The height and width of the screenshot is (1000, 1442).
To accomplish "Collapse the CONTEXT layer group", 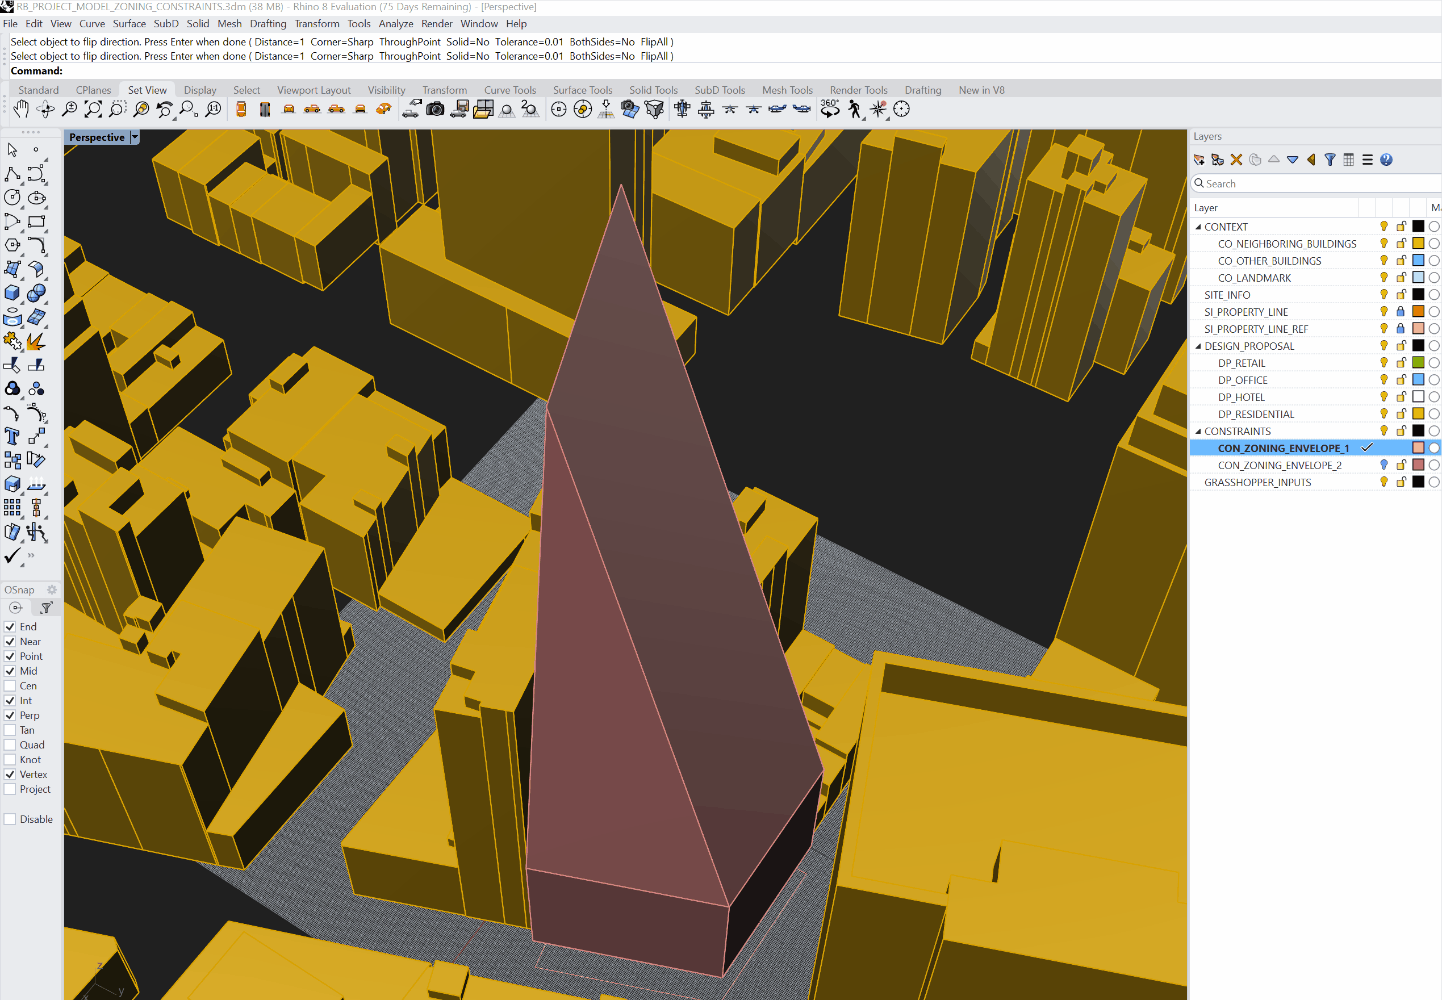I will [1198, 227].
